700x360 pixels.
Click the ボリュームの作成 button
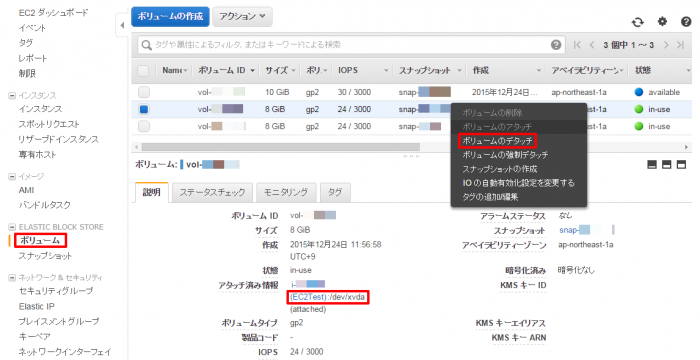[170, 17]
